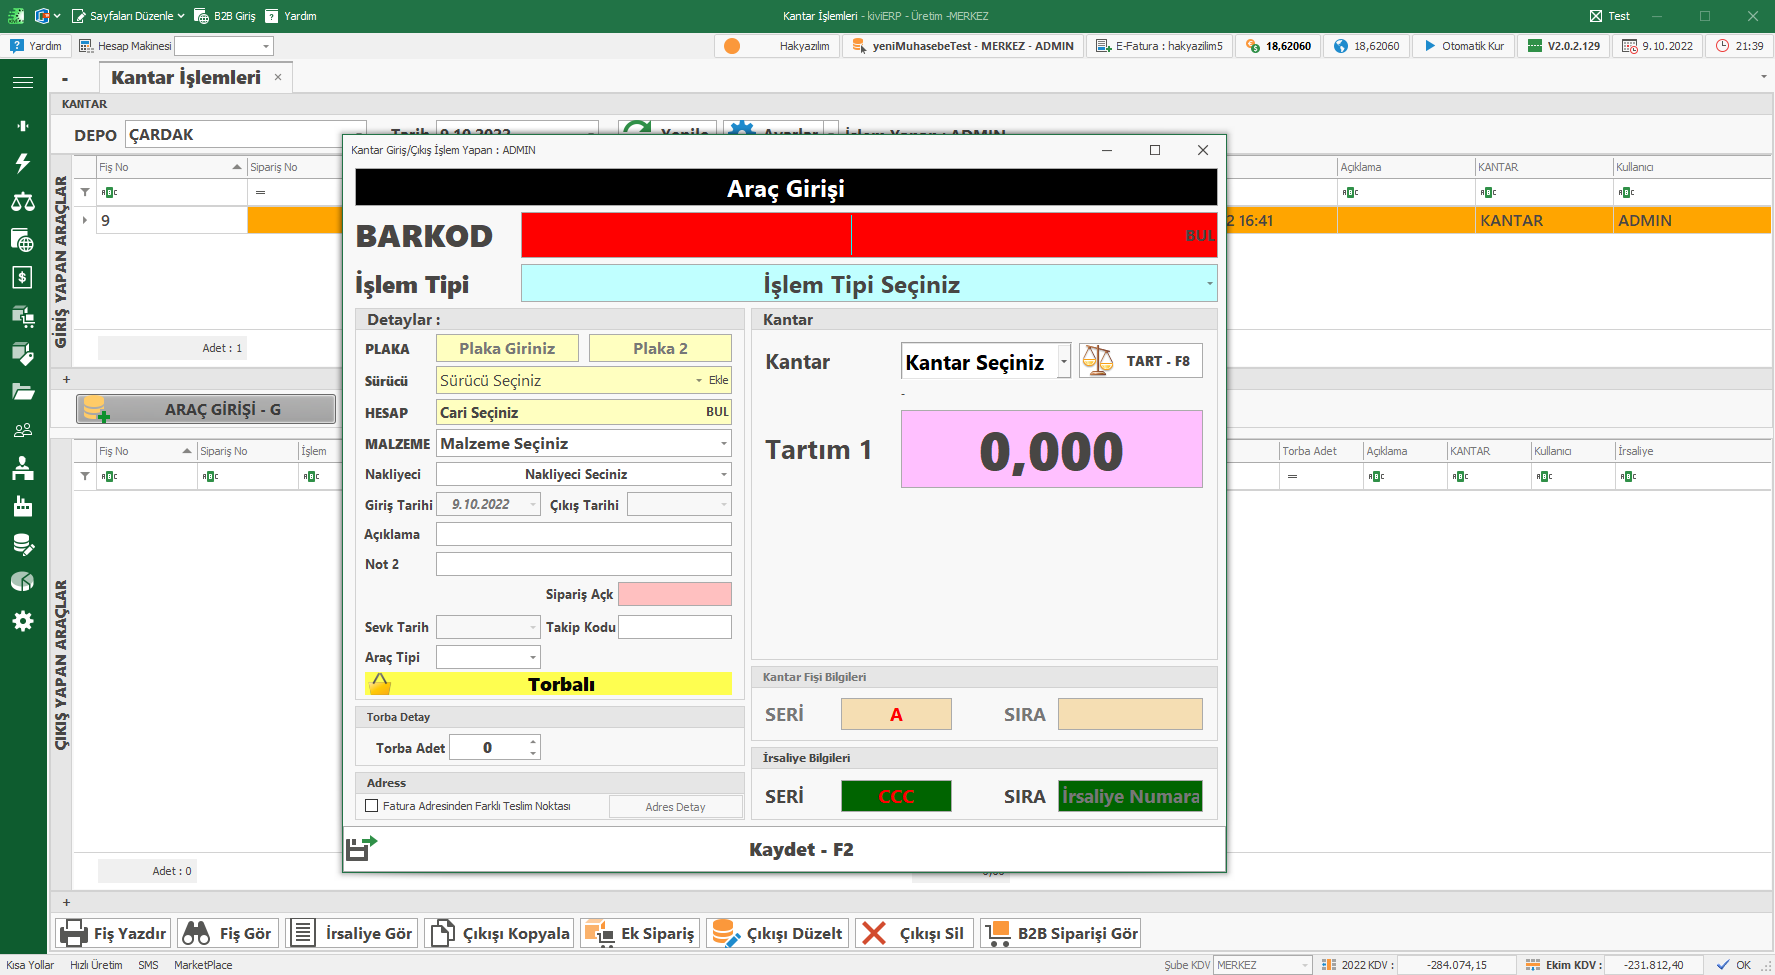The width and height of the screenshot is (1775, 975).
Task: Click the Çıkışı Sil delete button
Action: click(x=913, y=933)
